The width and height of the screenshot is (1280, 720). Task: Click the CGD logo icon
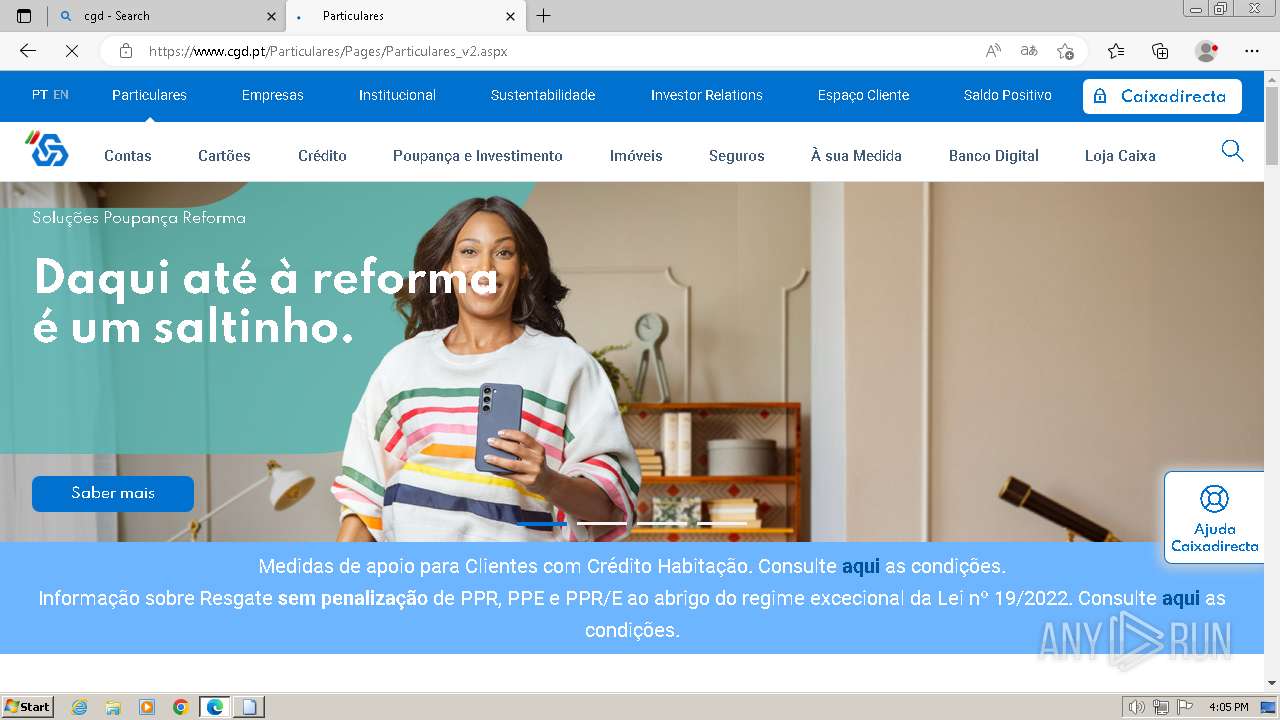pyautogui.click(x=47, y=149)
